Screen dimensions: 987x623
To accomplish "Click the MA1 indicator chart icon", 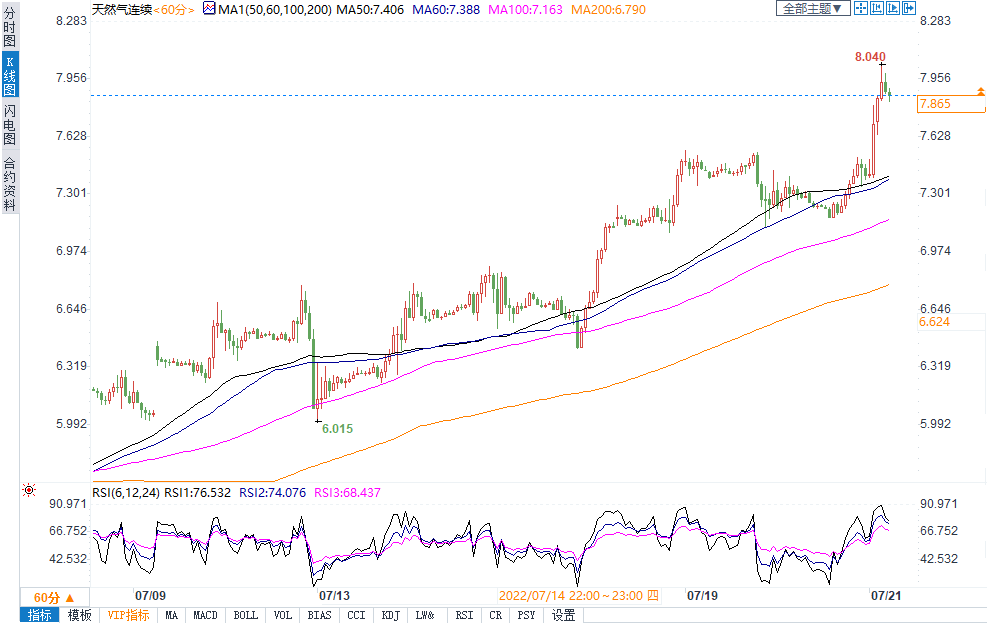I will tap(208, 9).
